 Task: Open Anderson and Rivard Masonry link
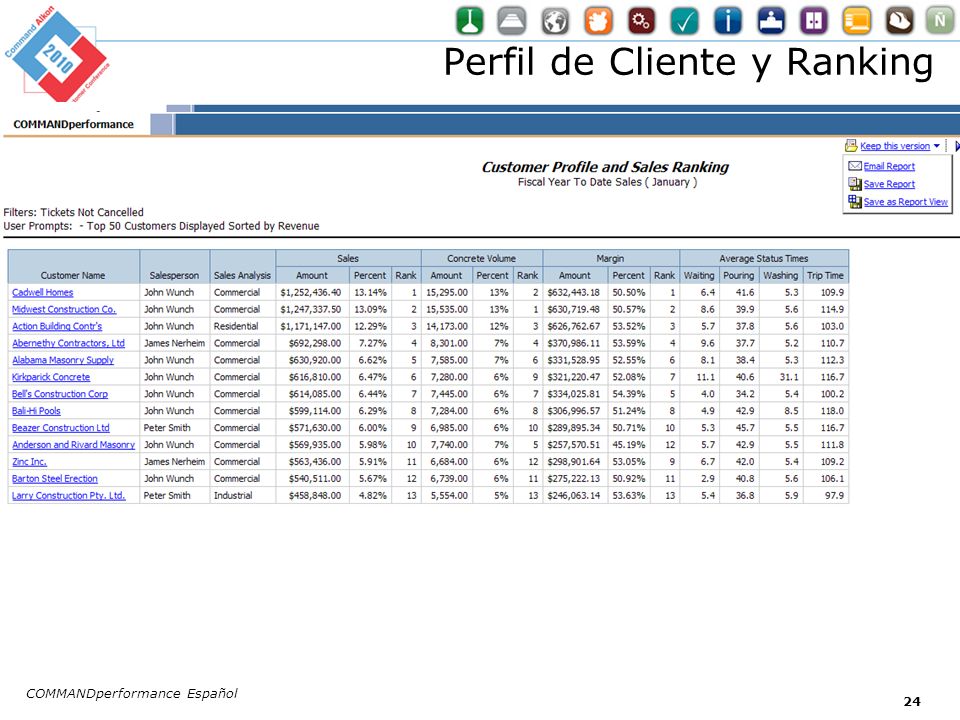pyautogui.click(x=73, y=444)
